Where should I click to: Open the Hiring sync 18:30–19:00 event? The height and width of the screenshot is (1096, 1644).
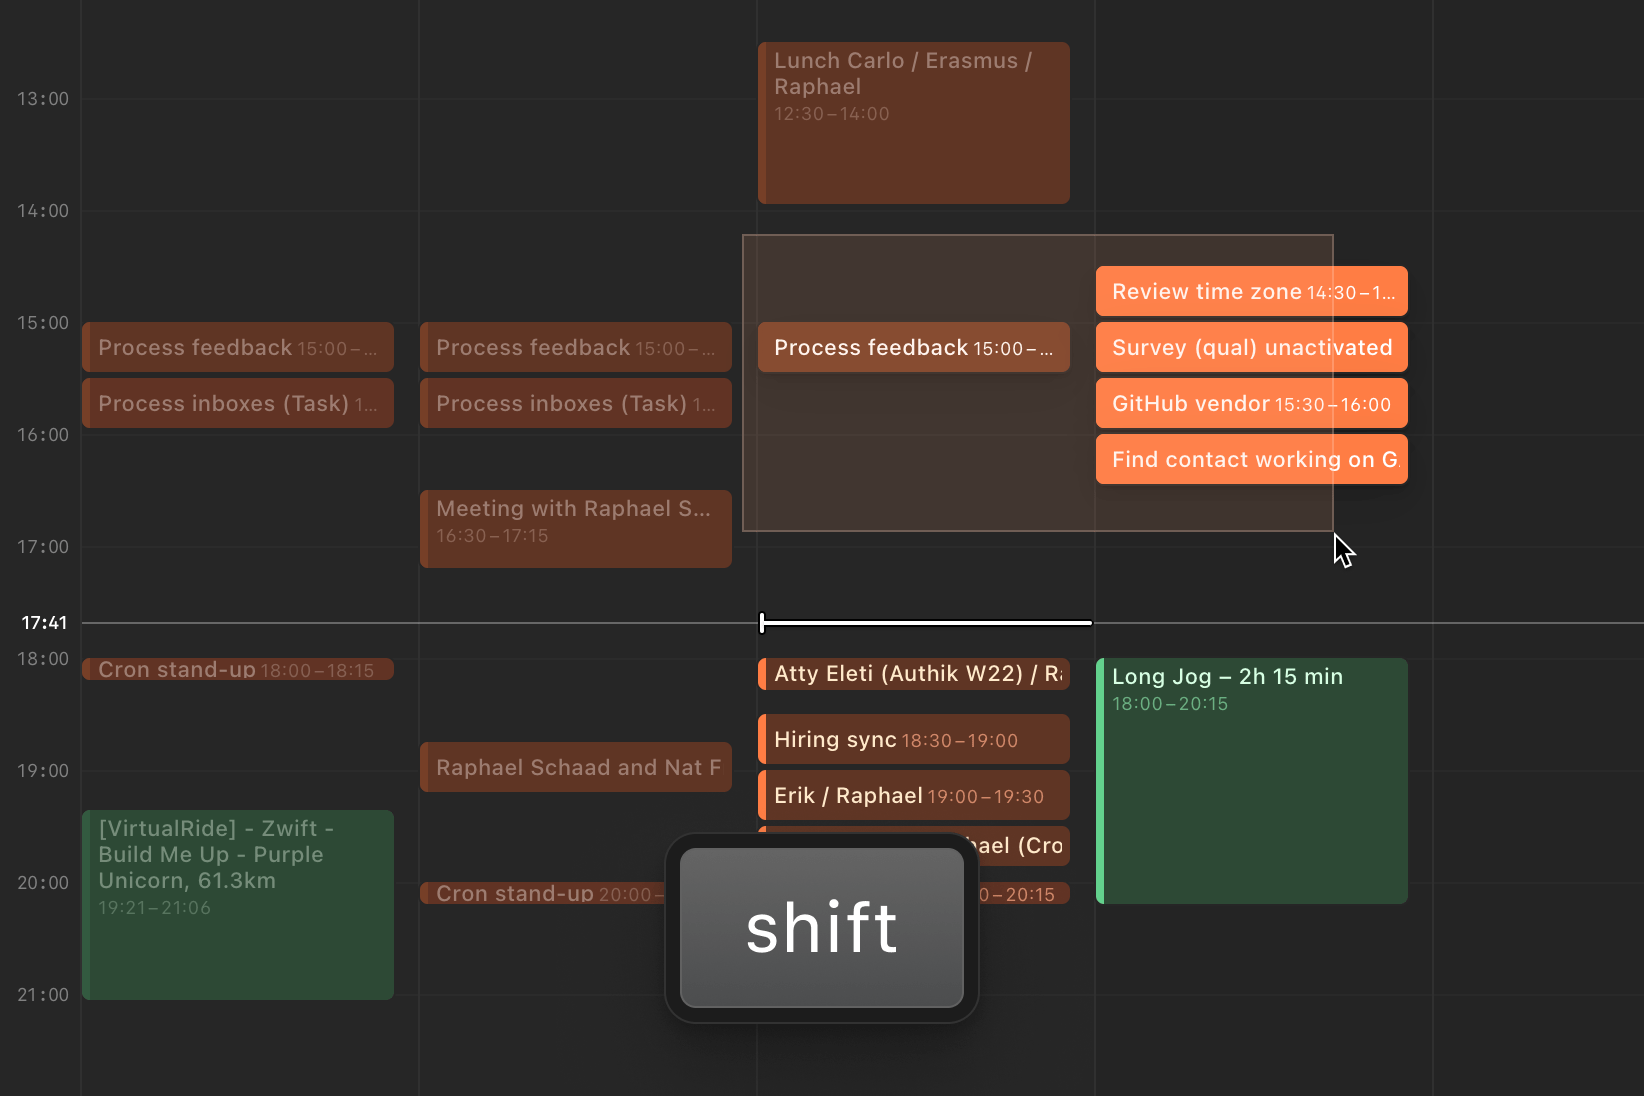[x=914, y=739]
